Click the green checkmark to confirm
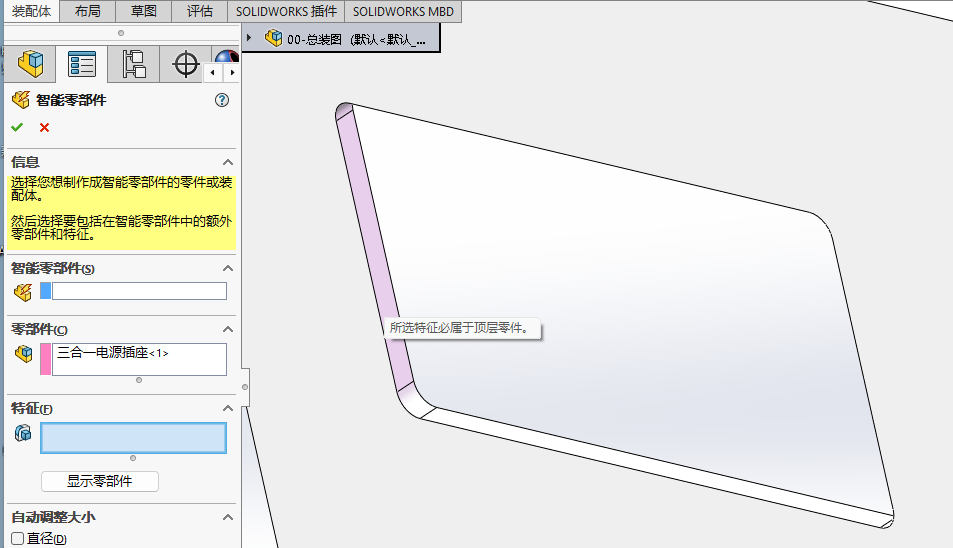 pyautogui.click(x=17, y=127)
